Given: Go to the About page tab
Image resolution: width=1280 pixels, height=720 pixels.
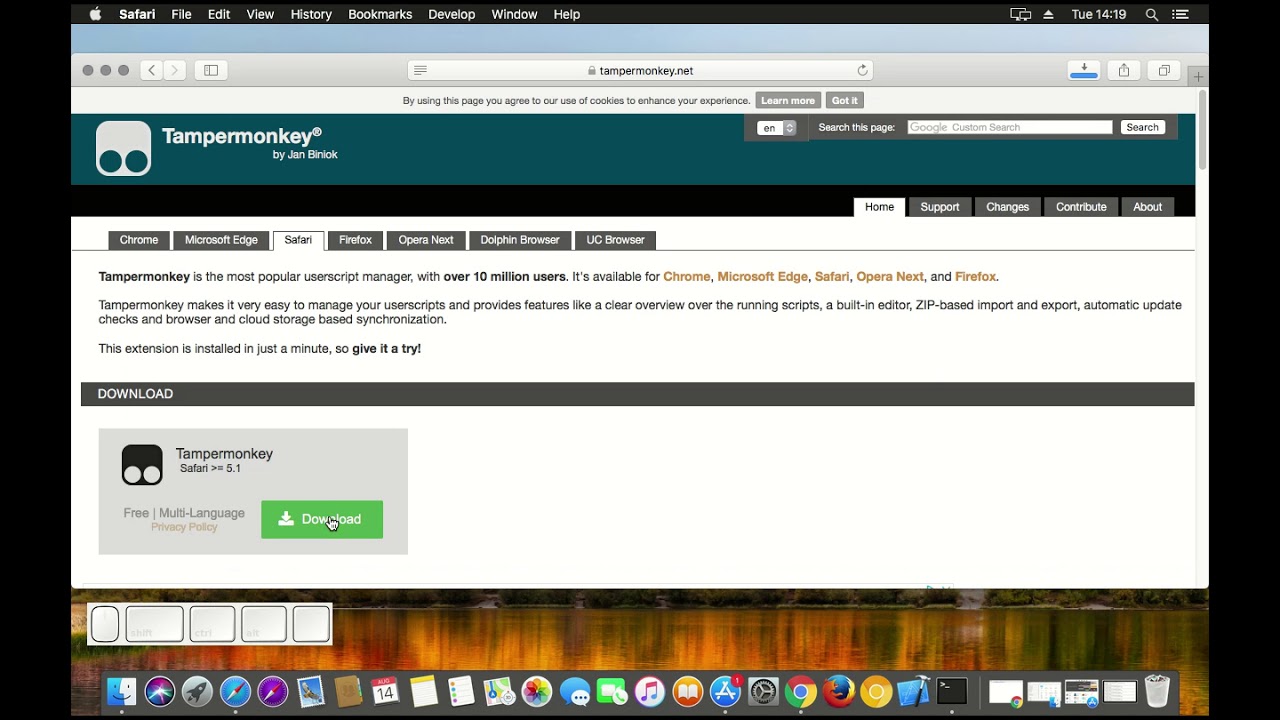Looking at the screenshot, I should (1147, 207).
